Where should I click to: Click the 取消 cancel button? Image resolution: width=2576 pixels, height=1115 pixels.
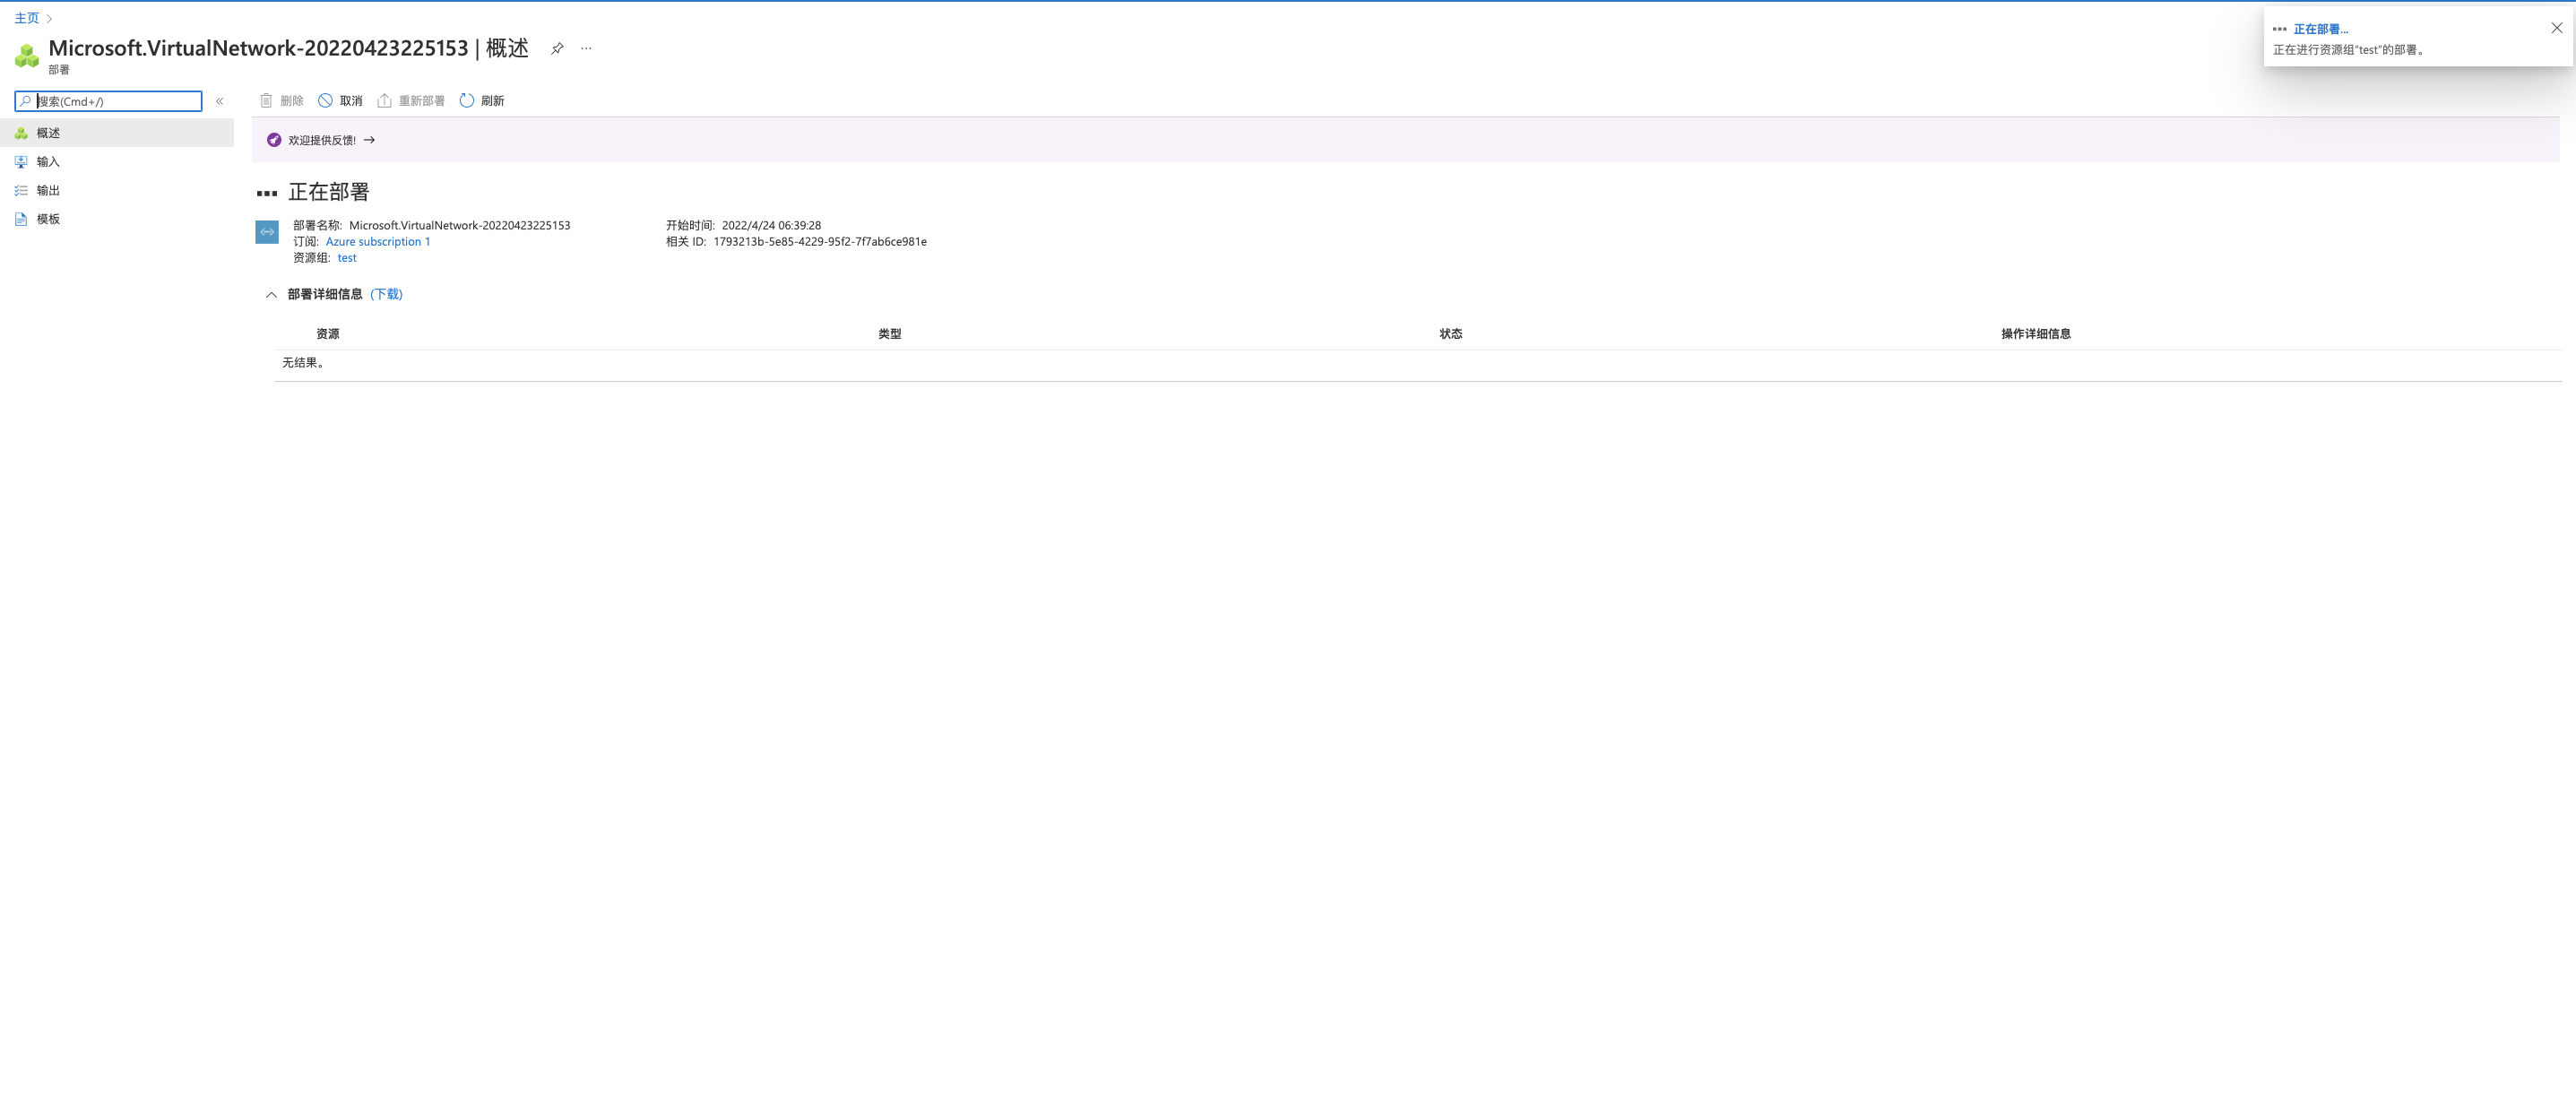340,101
